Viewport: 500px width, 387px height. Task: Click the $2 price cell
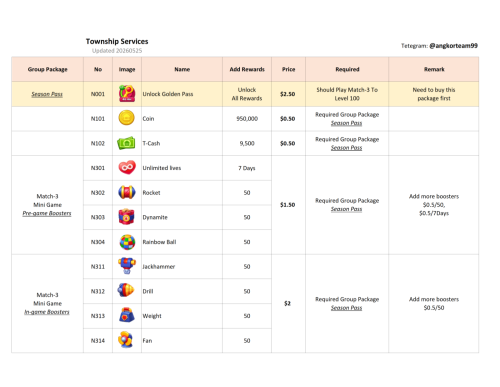[288, 304]
